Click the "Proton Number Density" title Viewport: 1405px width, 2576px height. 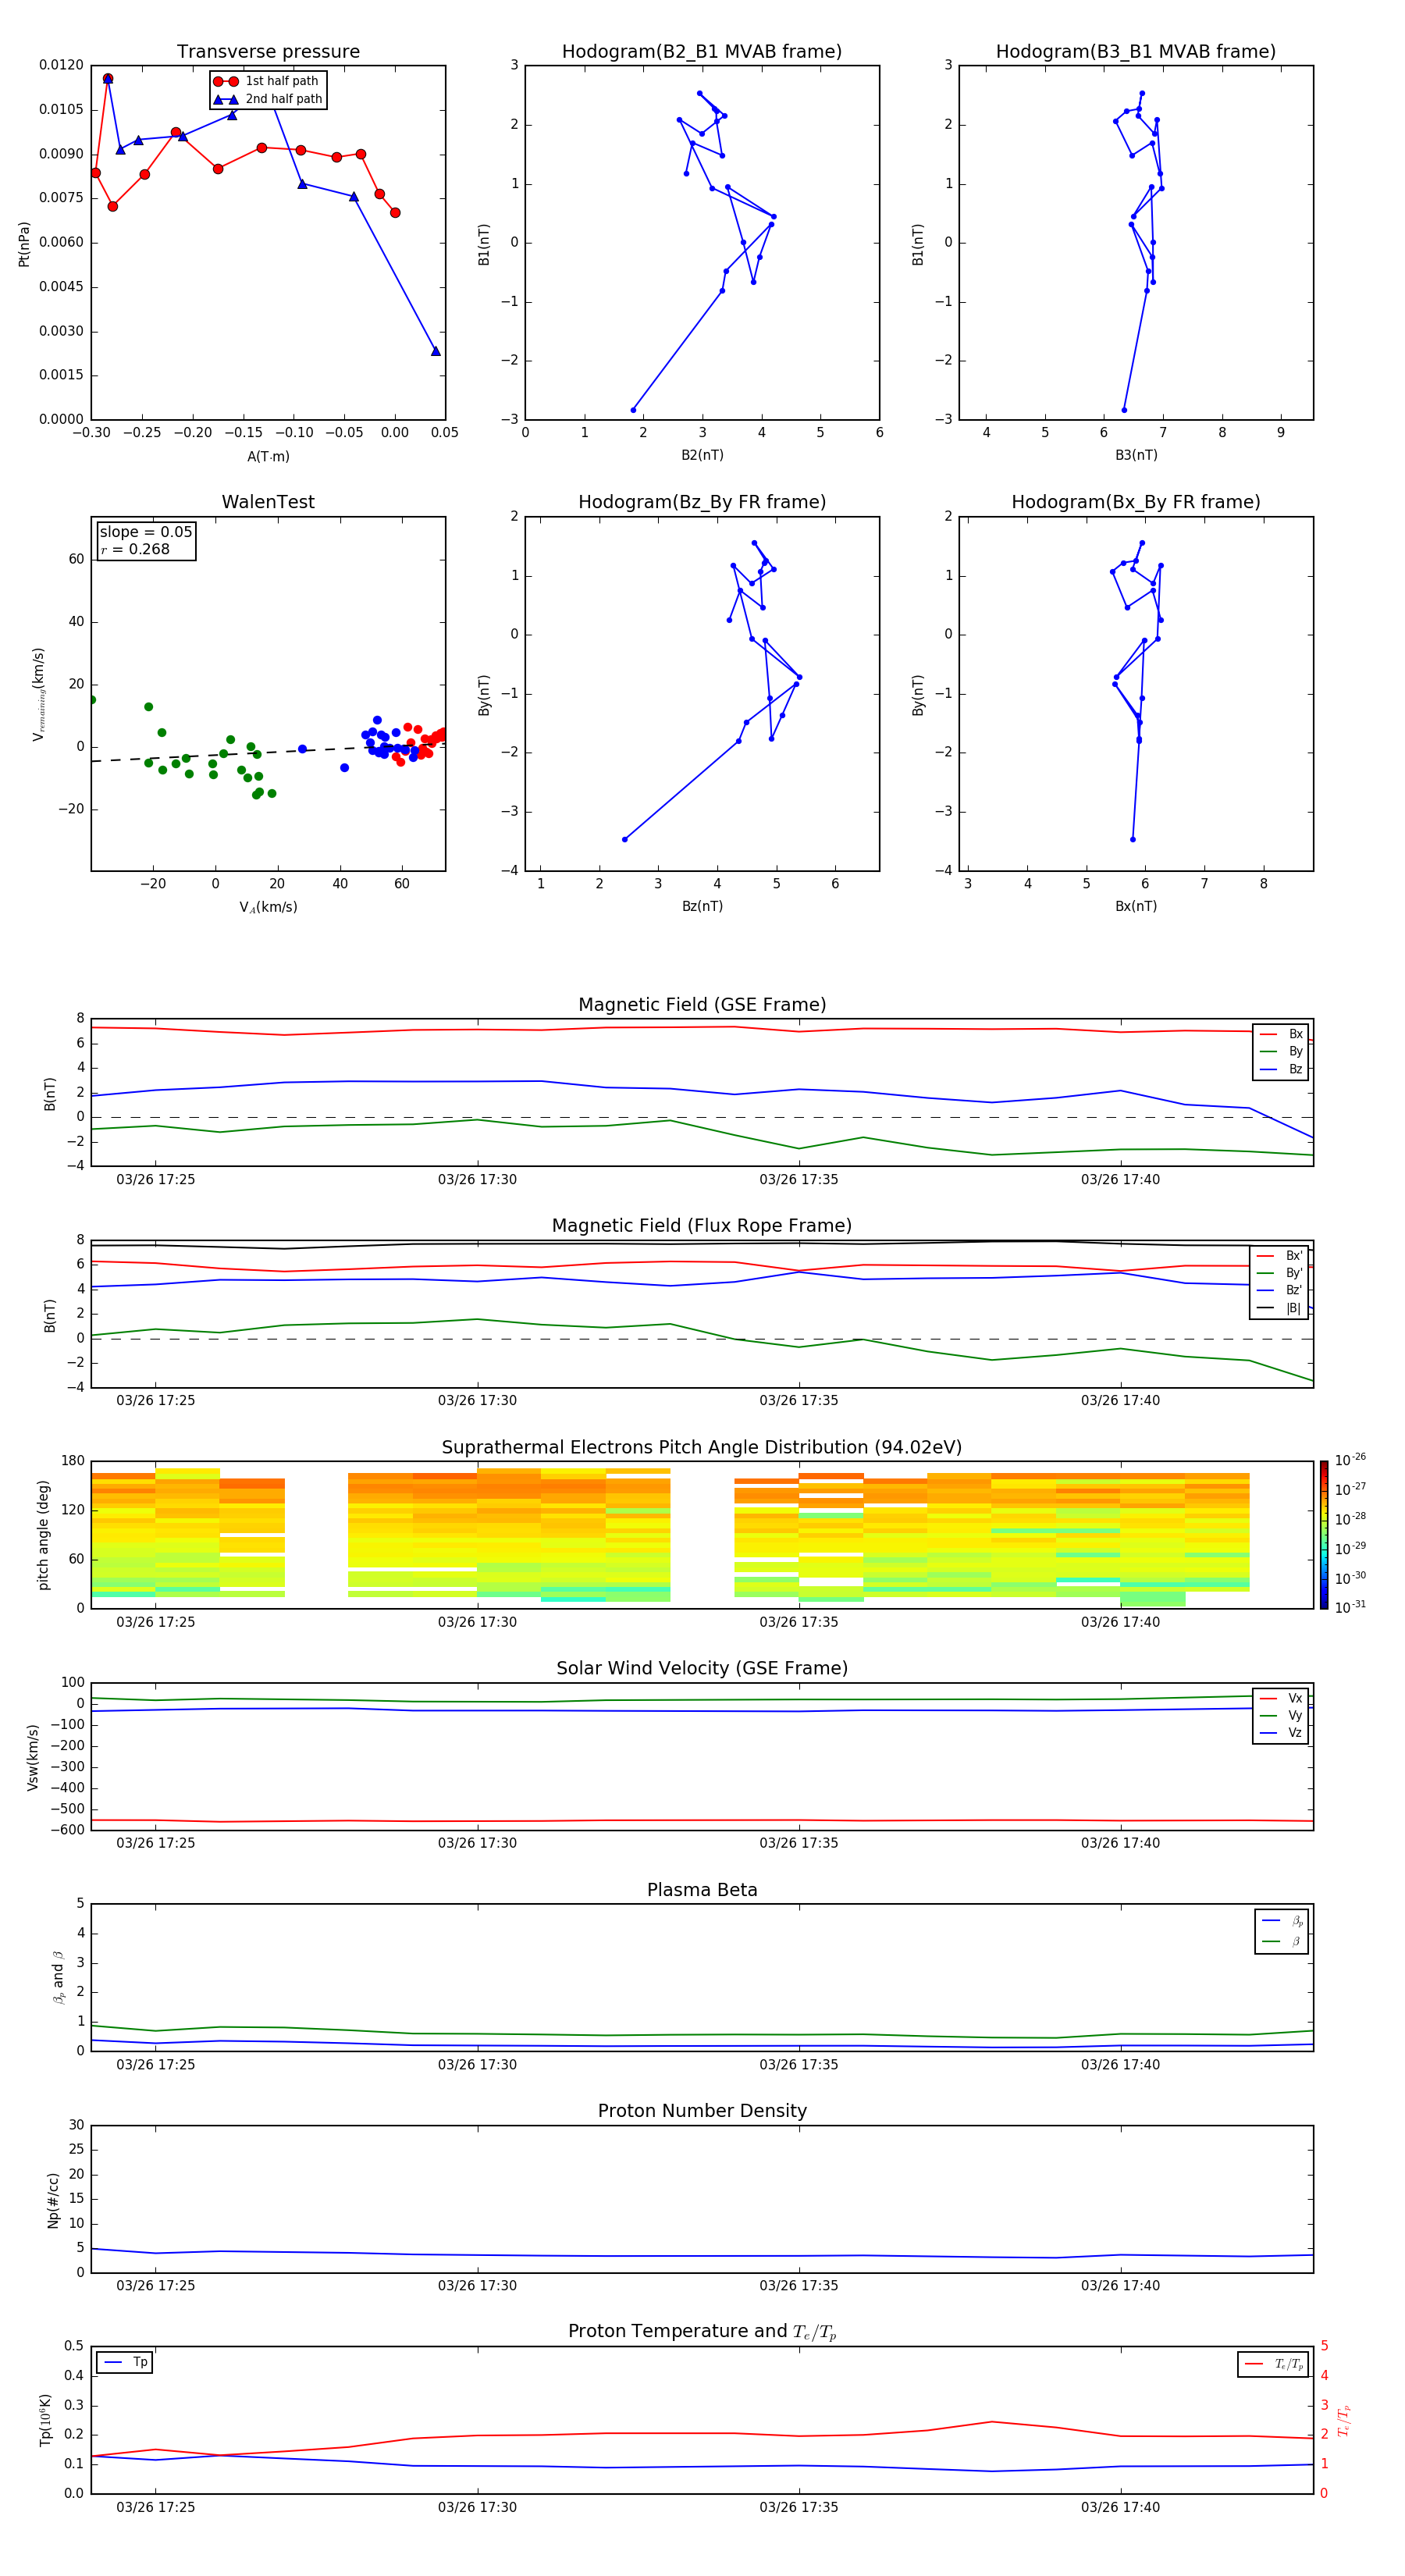[702, 2111]
